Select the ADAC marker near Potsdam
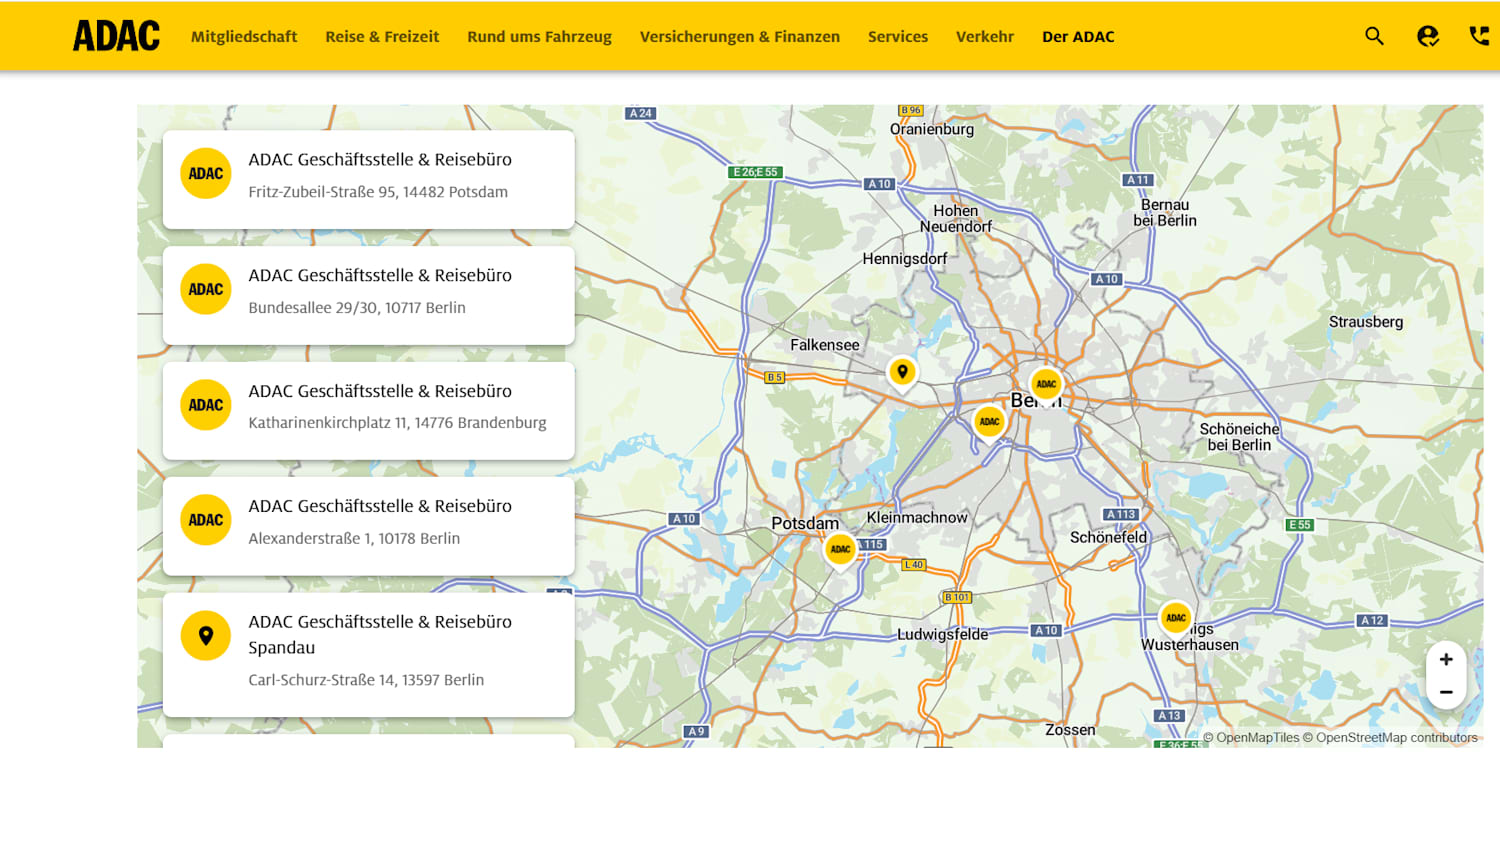 tap(840, 549)
